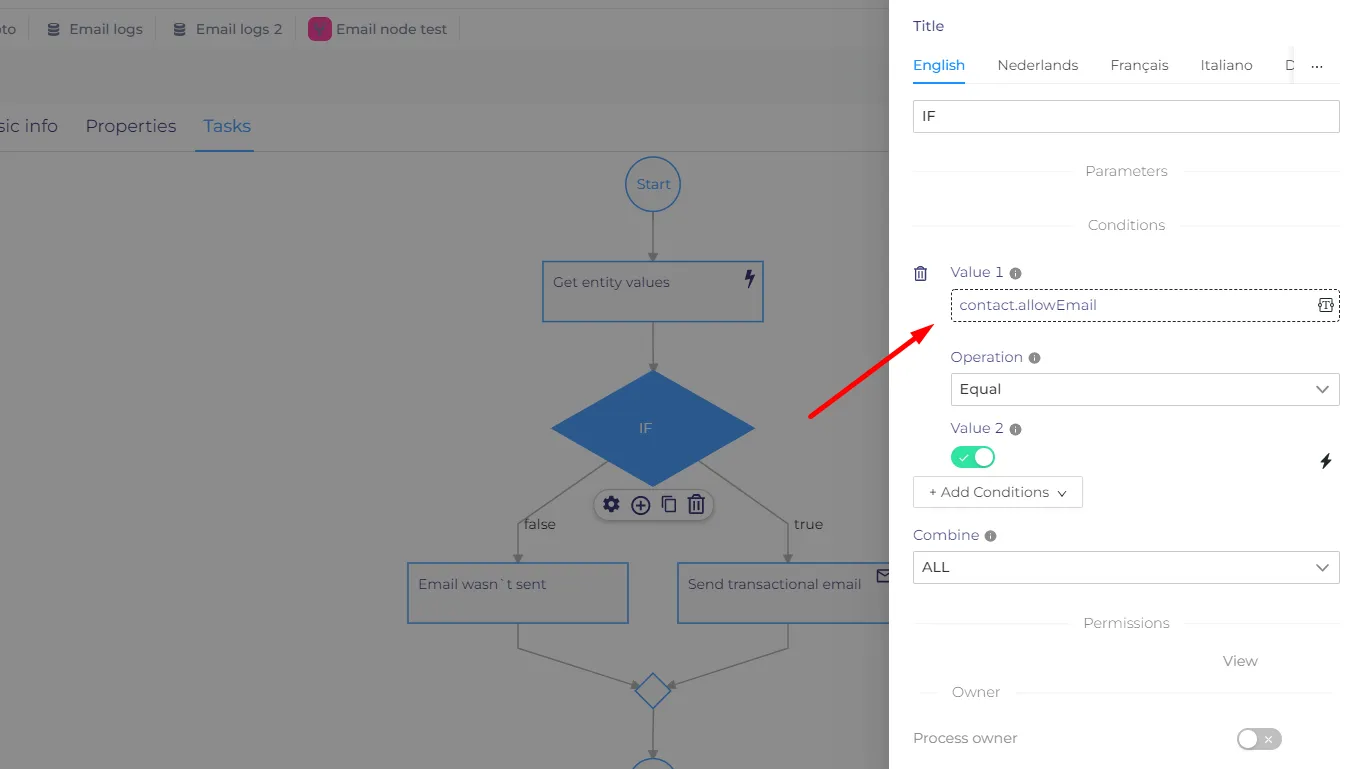This screenshot has height=769, width=1357.
Task: Select the Italiano language tab
Action: [x=1226, y=65]
